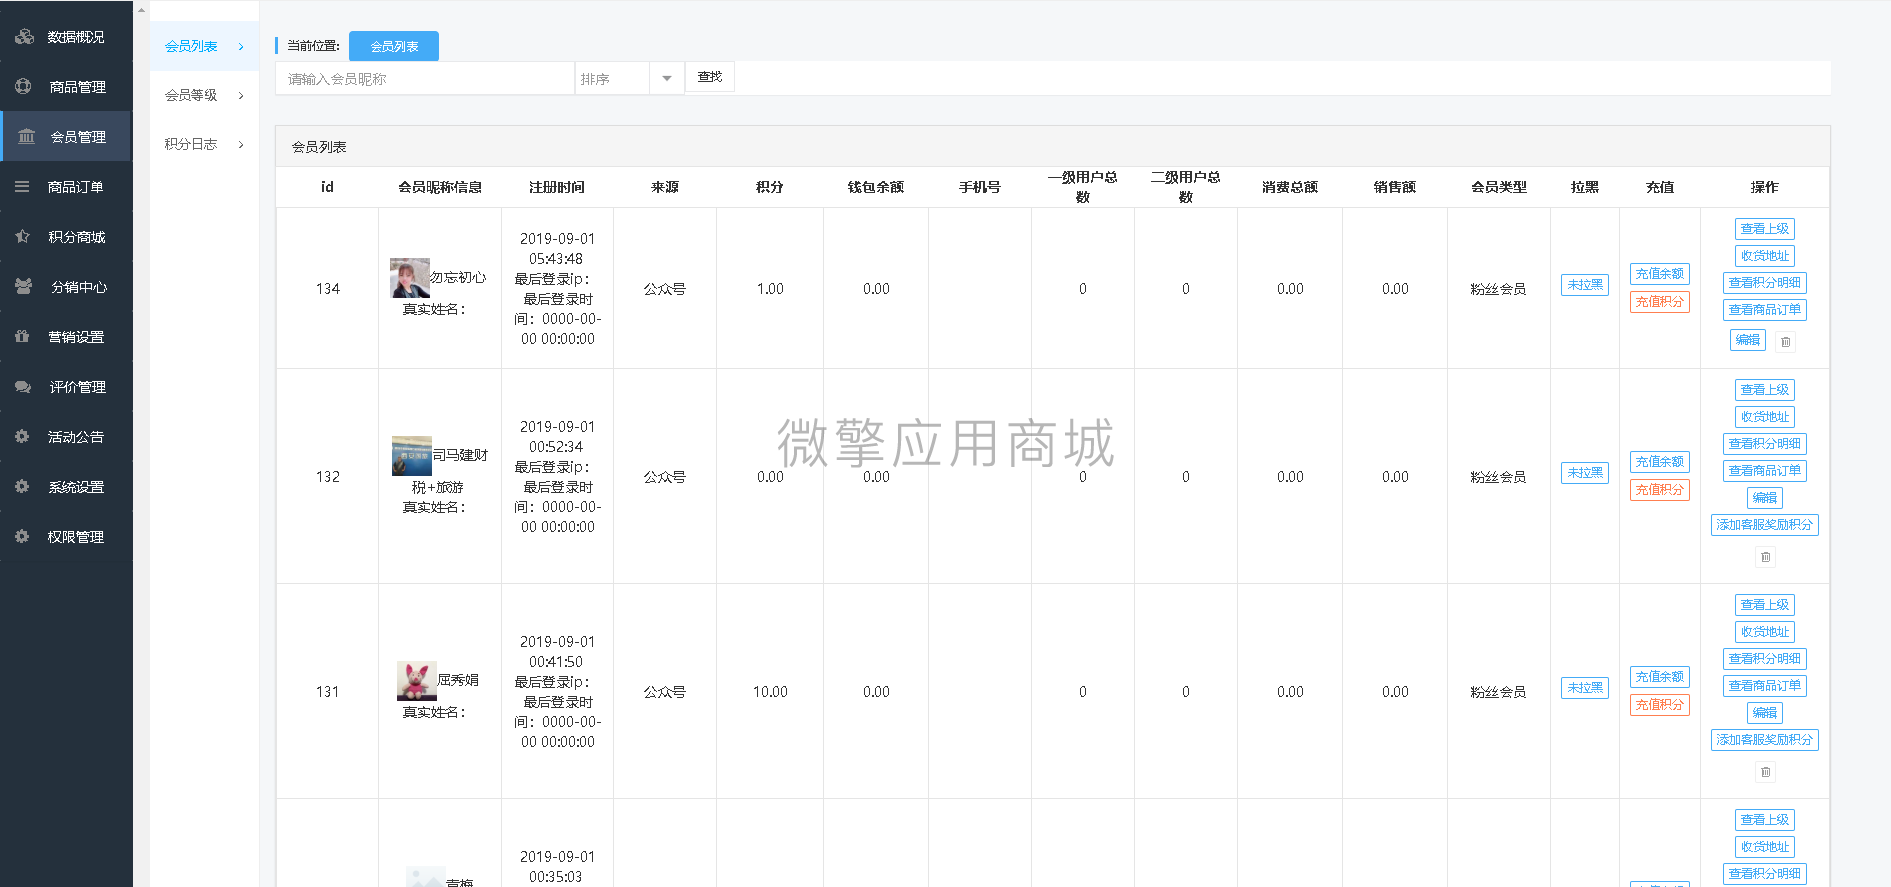Click 查看积分明细 for member 131

coord(1765,659)
